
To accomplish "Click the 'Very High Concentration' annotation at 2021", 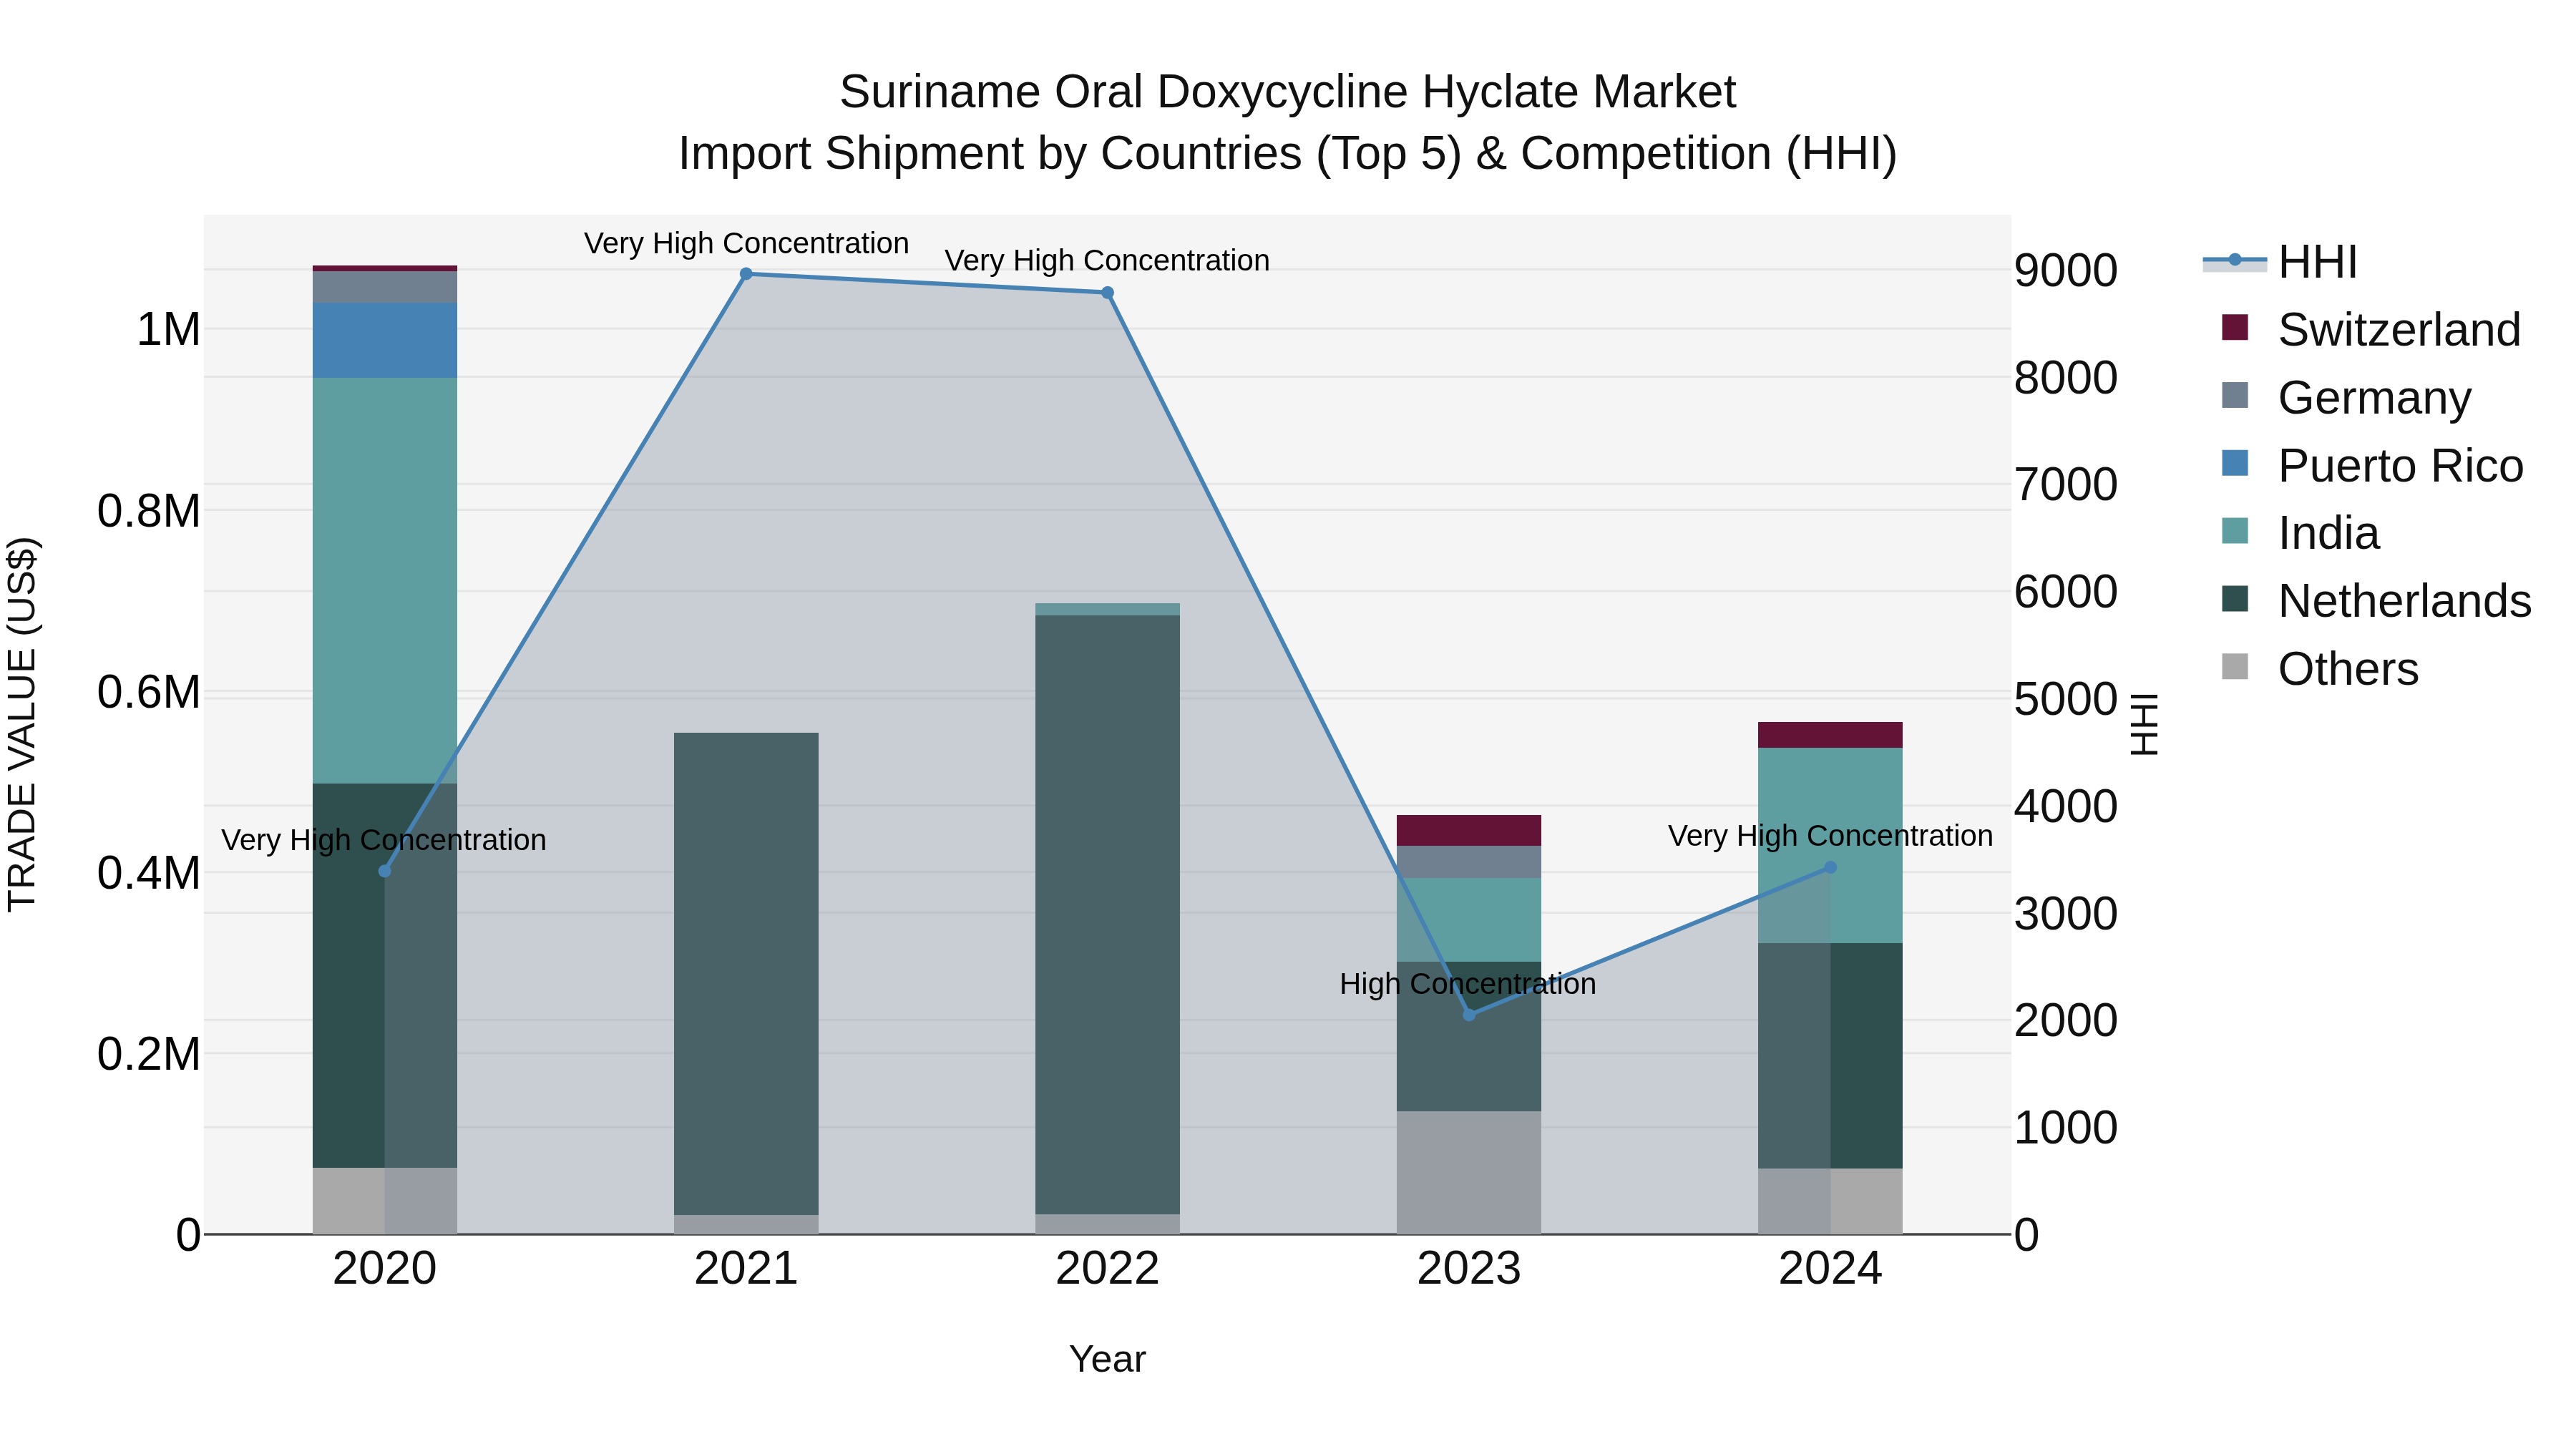I will [x=746, y=243].
